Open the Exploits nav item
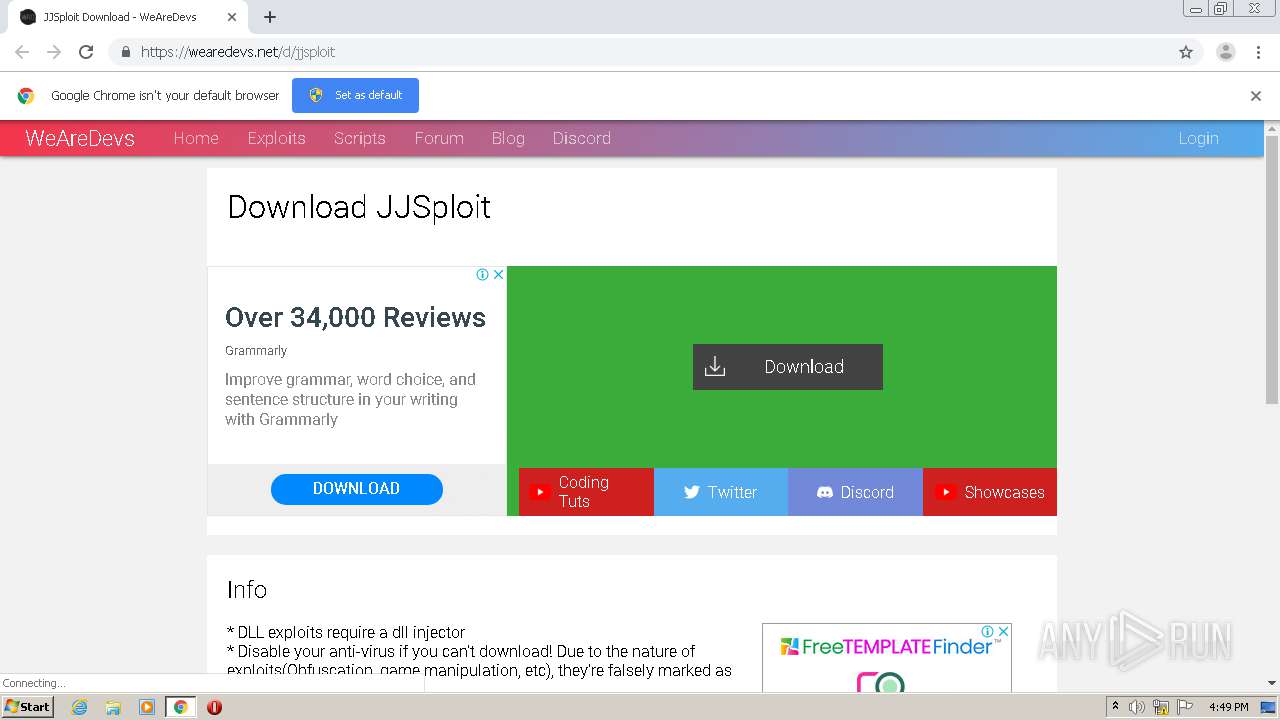Viewport: 1280px width, 720px height. click(277, 138)
